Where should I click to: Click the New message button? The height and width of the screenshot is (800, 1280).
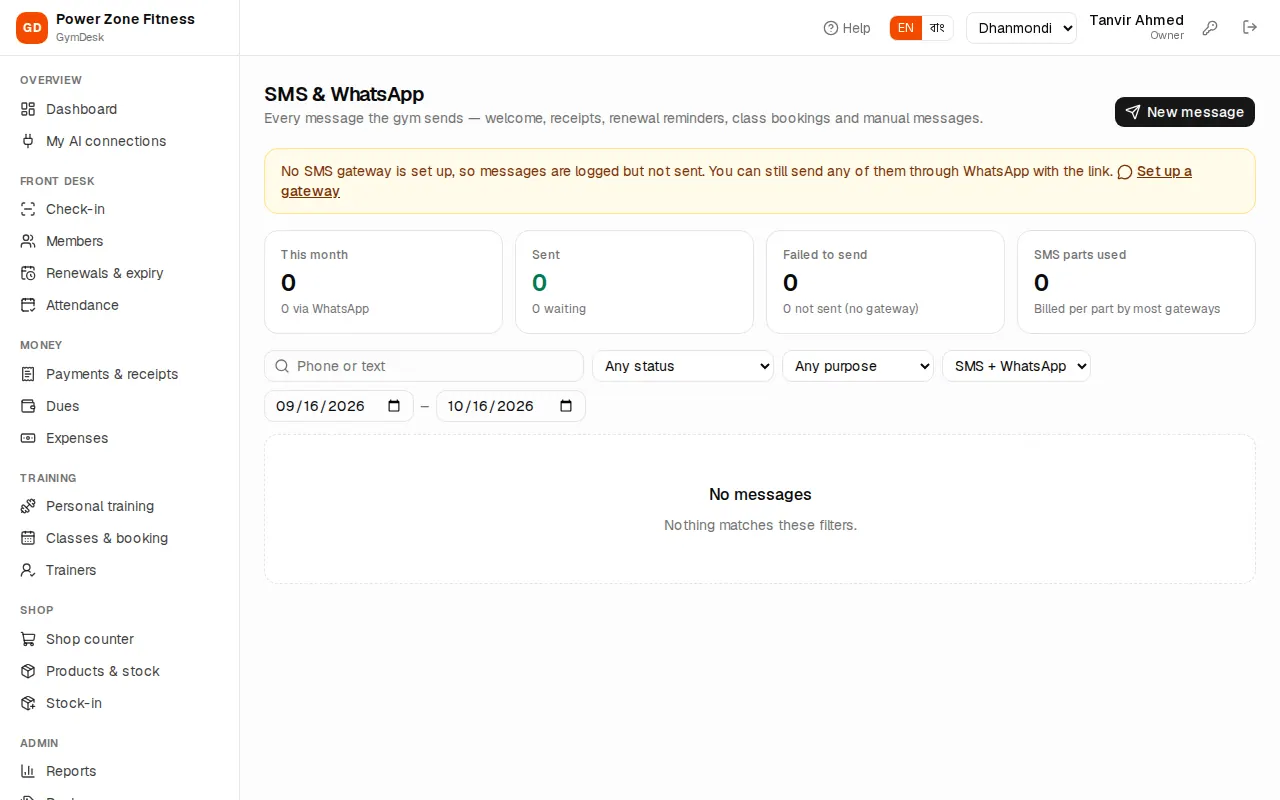tap(1185, 112)
